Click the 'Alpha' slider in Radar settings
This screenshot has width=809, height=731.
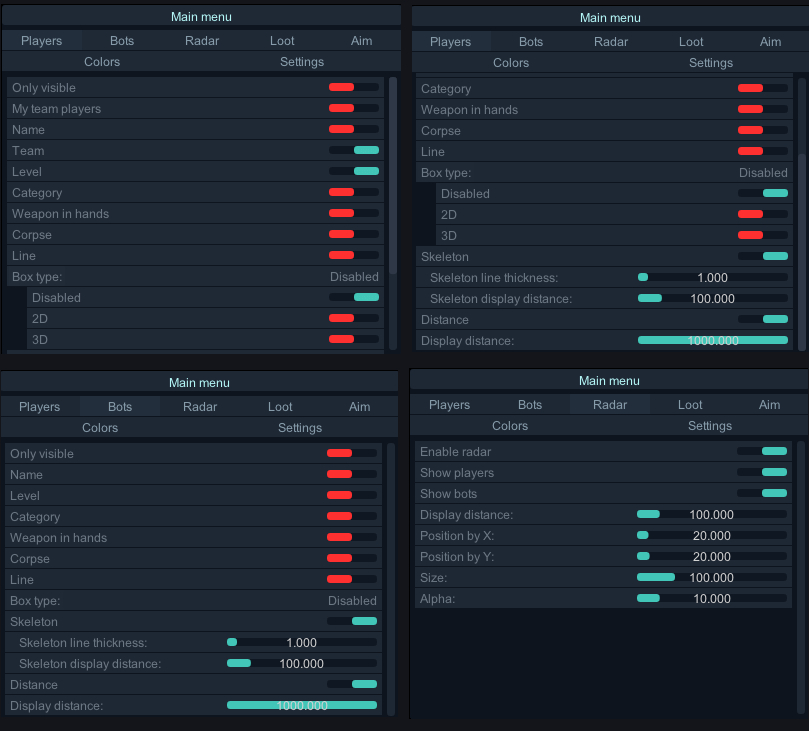click(x=648, y=598)
